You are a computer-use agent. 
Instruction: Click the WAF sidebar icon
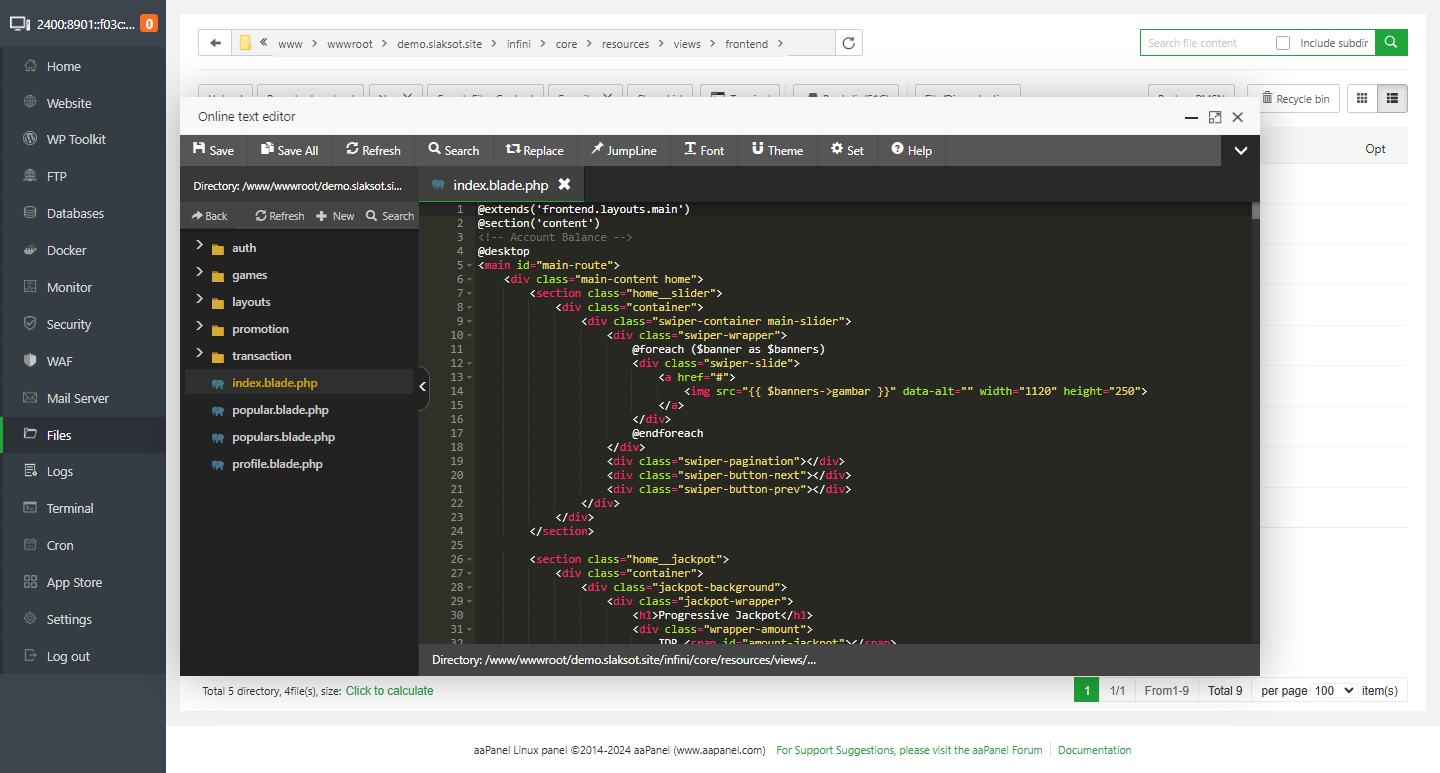(x=29, y=361)
